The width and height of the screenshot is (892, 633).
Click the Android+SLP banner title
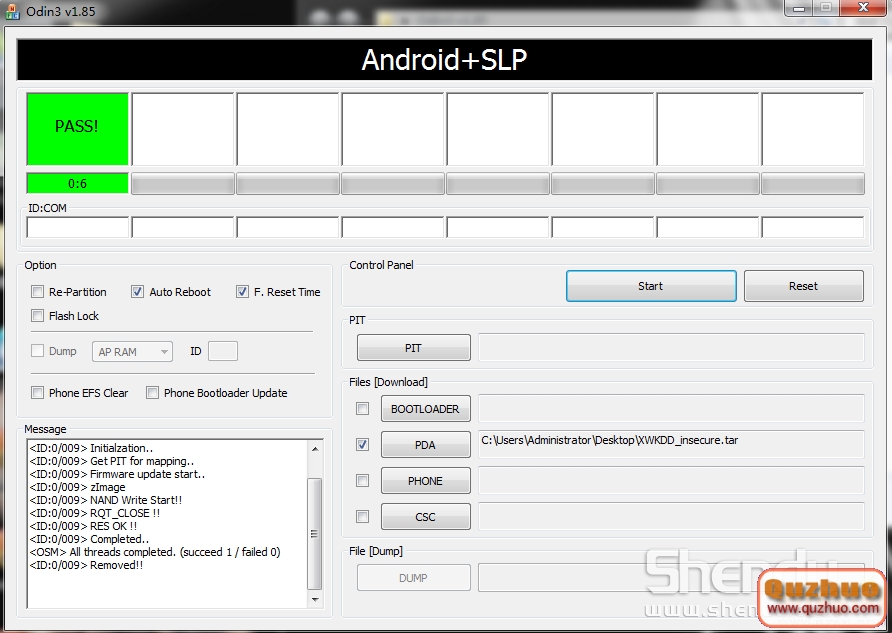point(444,60)
